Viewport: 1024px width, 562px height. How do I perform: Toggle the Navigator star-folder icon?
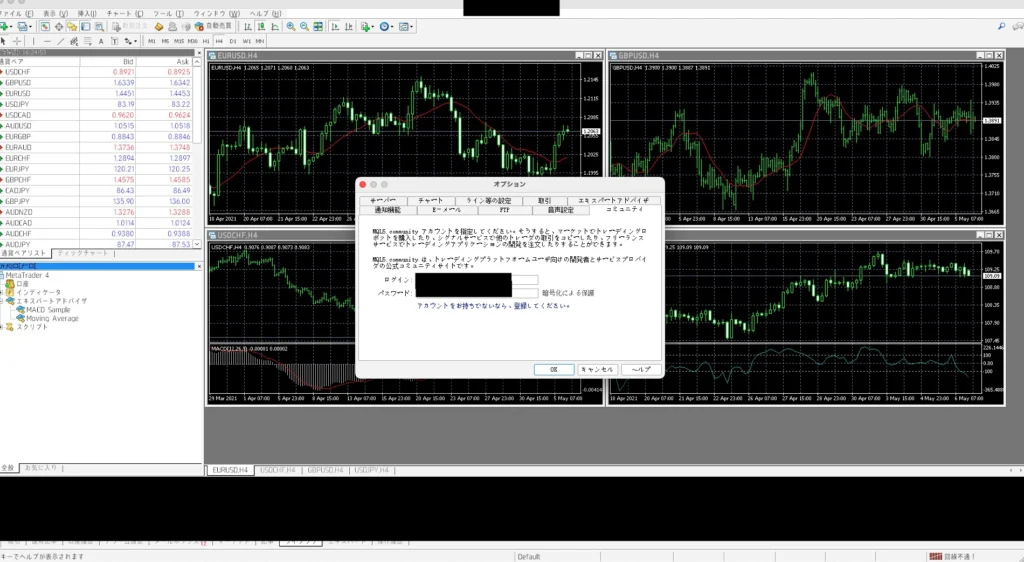[x=72, y=27]
